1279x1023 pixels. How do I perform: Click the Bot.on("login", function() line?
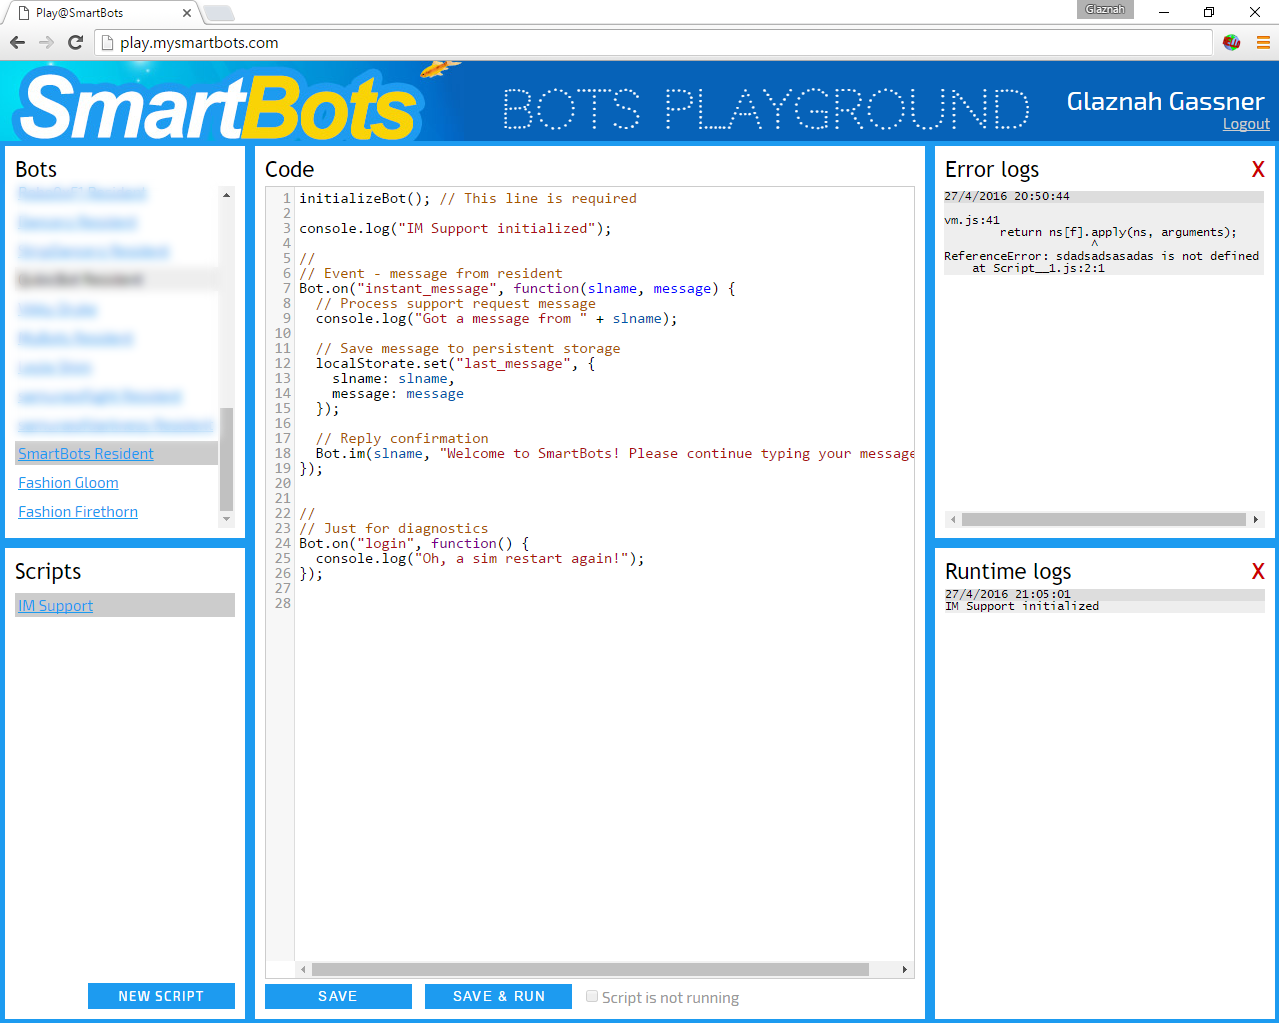pos(414,544)
